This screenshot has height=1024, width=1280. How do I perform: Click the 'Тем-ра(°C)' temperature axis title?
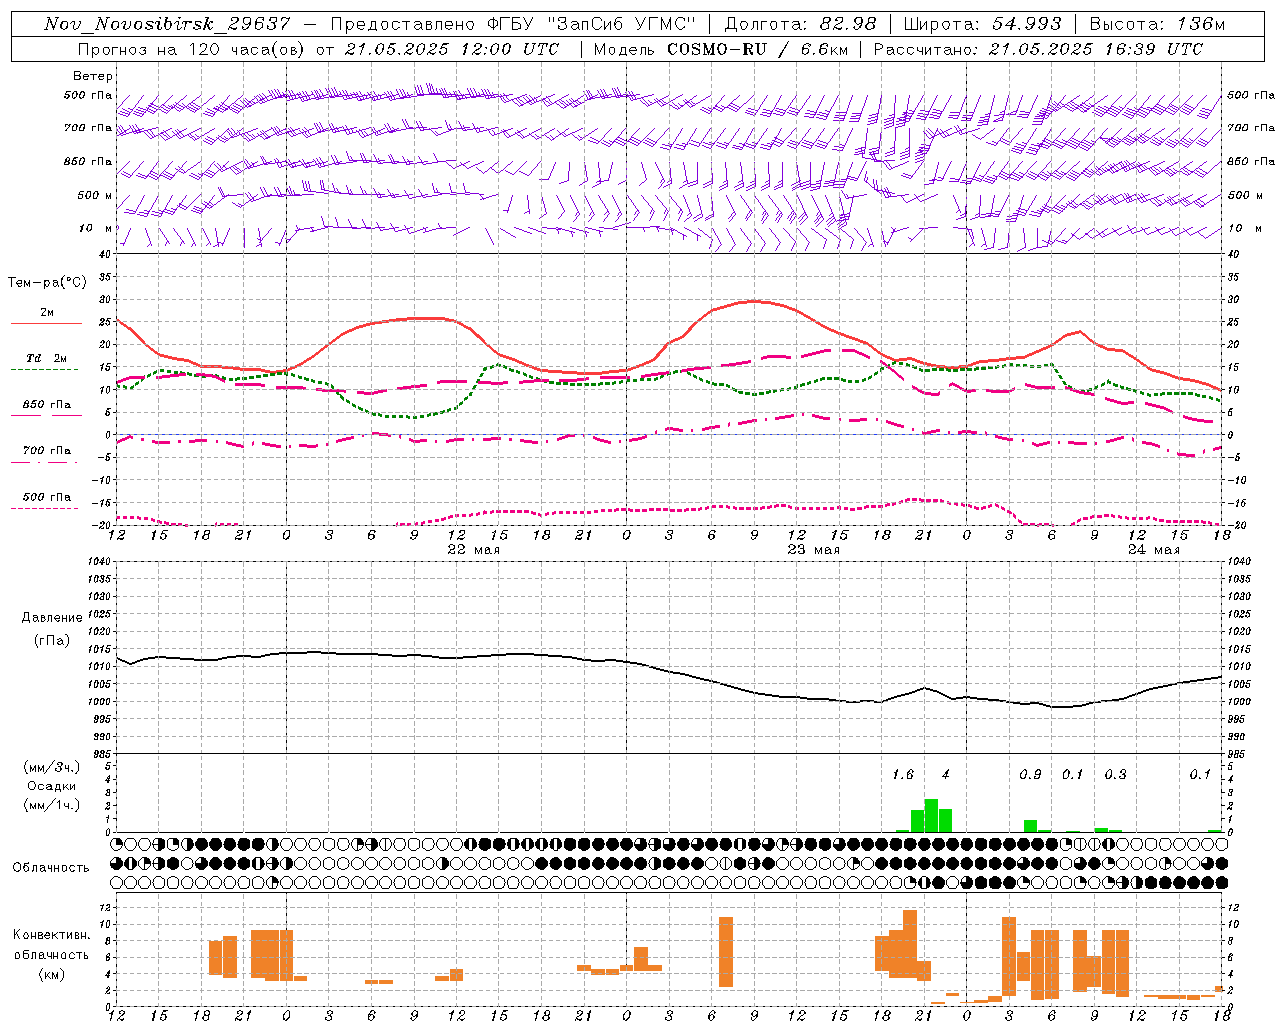tap(47, 283)
